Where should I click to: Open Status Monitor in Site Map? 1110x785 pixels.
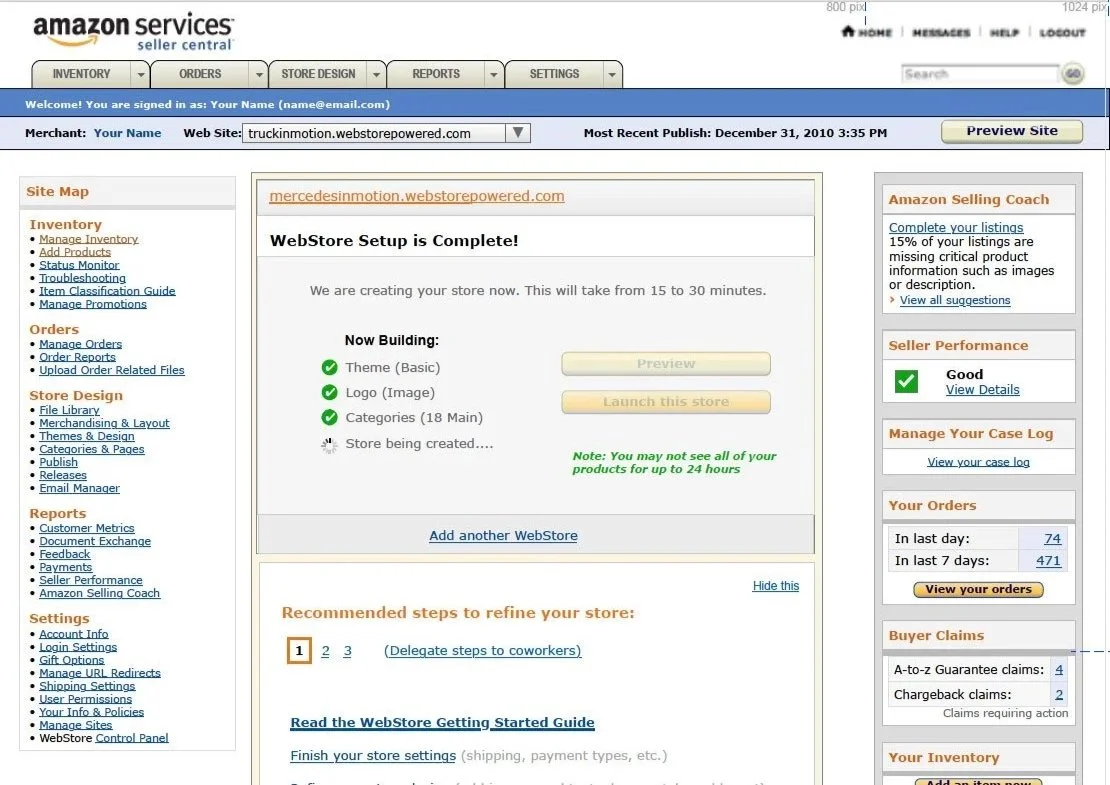pos(79,265)
